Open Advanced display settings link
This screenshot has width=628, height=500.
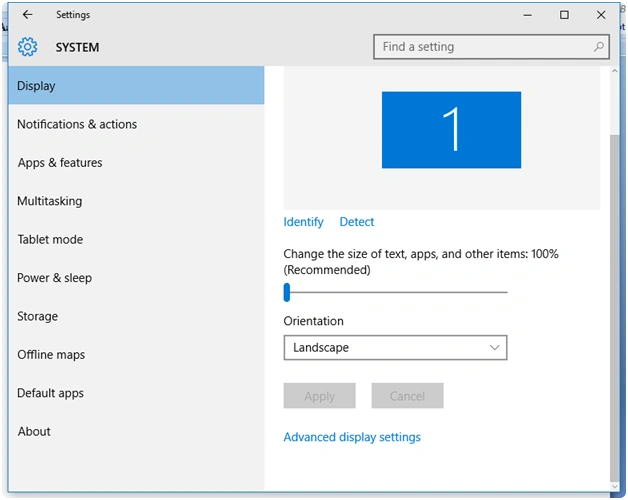(352, 437)
